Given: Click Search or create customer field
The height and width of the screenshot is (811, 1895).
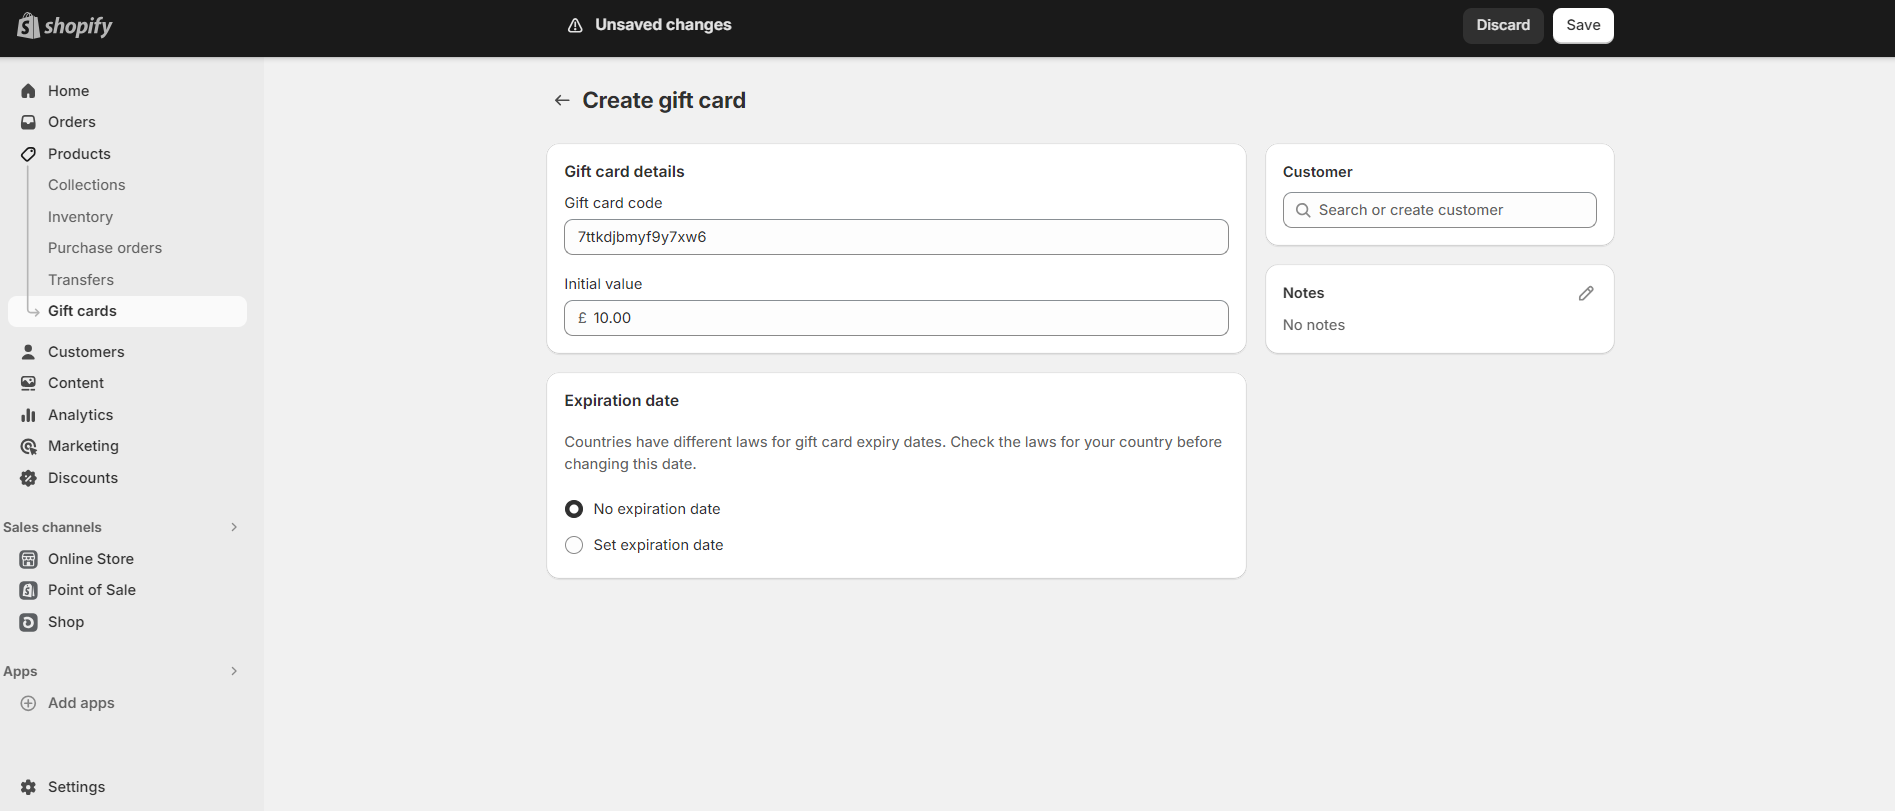Looking at the screenshot, I should [x=1440, y=210].
